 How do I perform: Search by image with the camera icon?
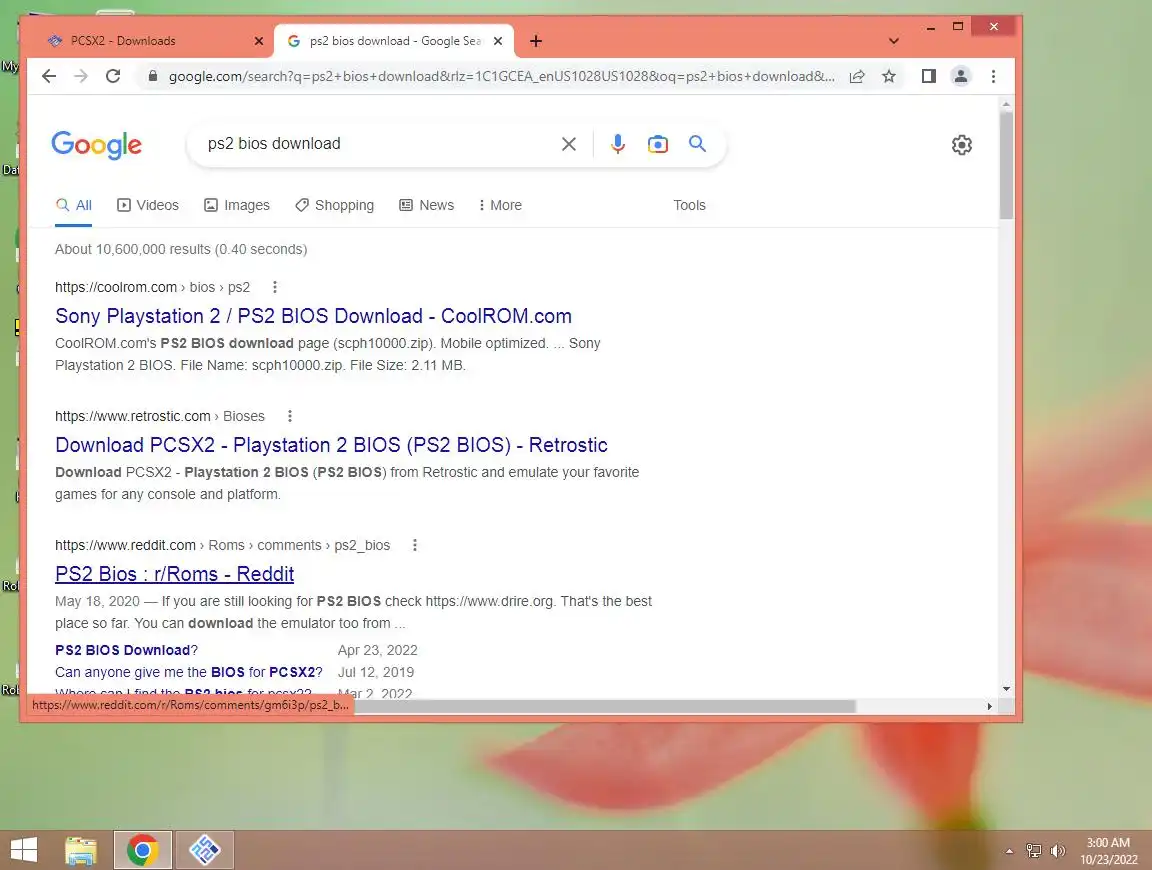[x=658, y=144]
